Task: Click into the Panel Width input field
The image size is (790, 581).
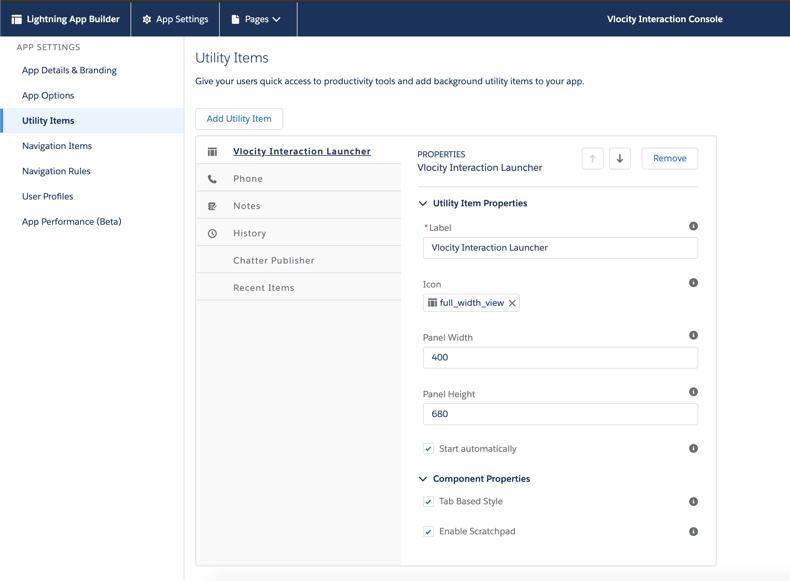Action: coord(560,357)
